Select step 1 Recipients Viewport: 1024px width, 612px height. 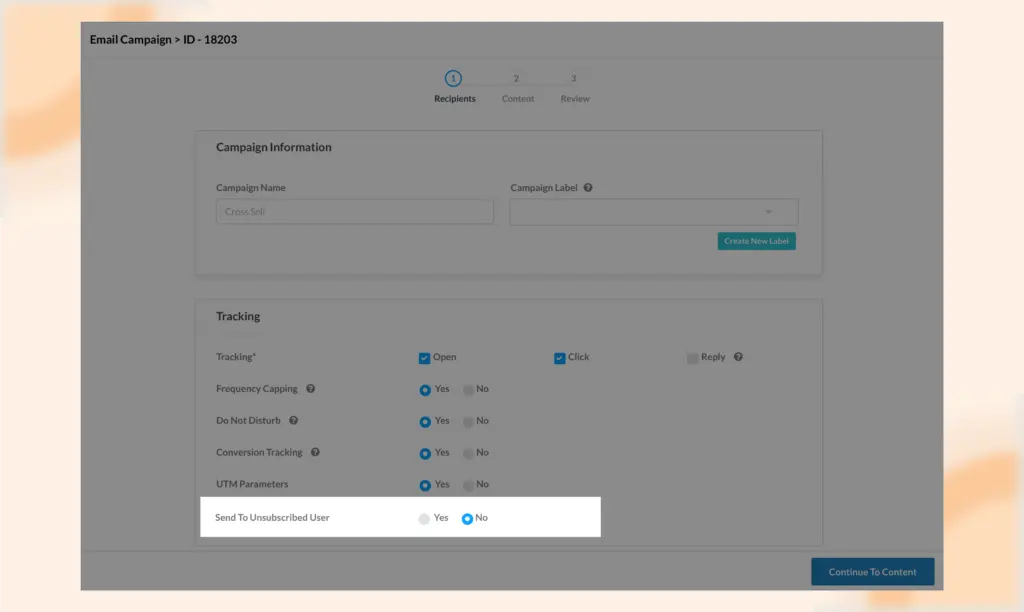(453, 79)
